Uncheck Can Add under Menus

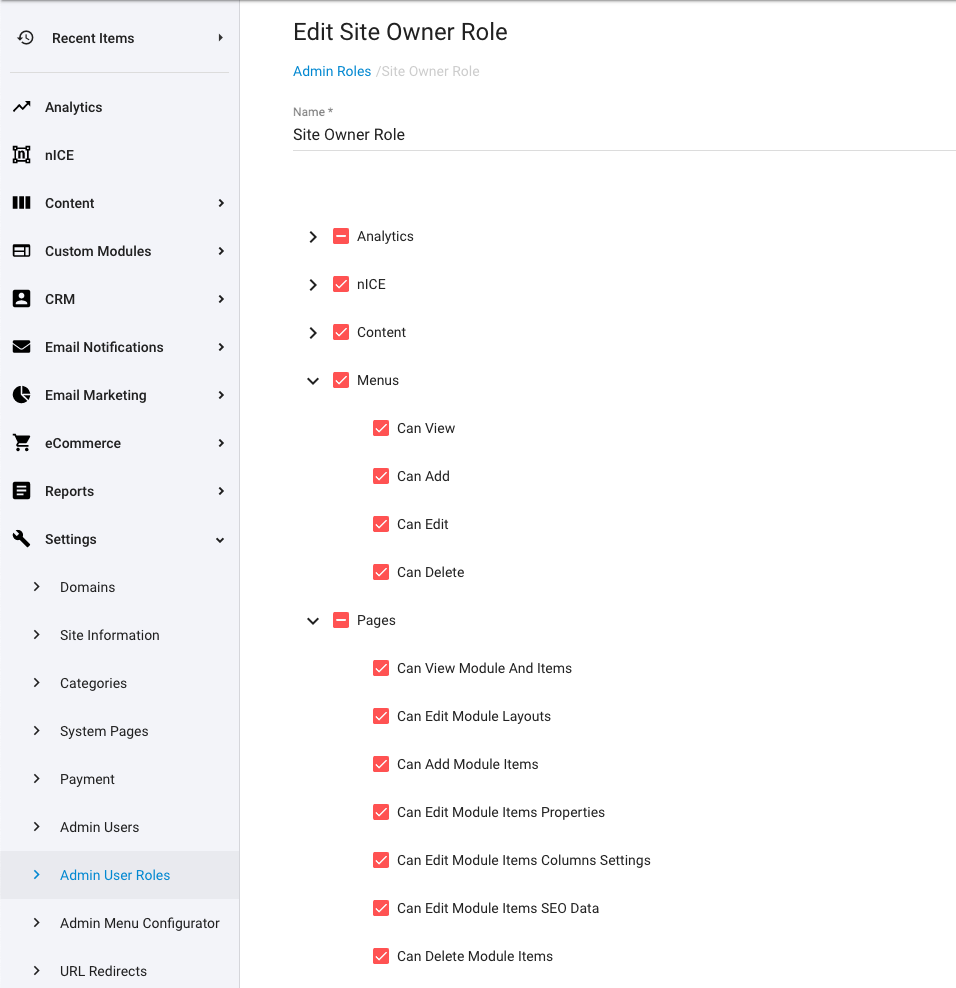[x=381, y=476]
